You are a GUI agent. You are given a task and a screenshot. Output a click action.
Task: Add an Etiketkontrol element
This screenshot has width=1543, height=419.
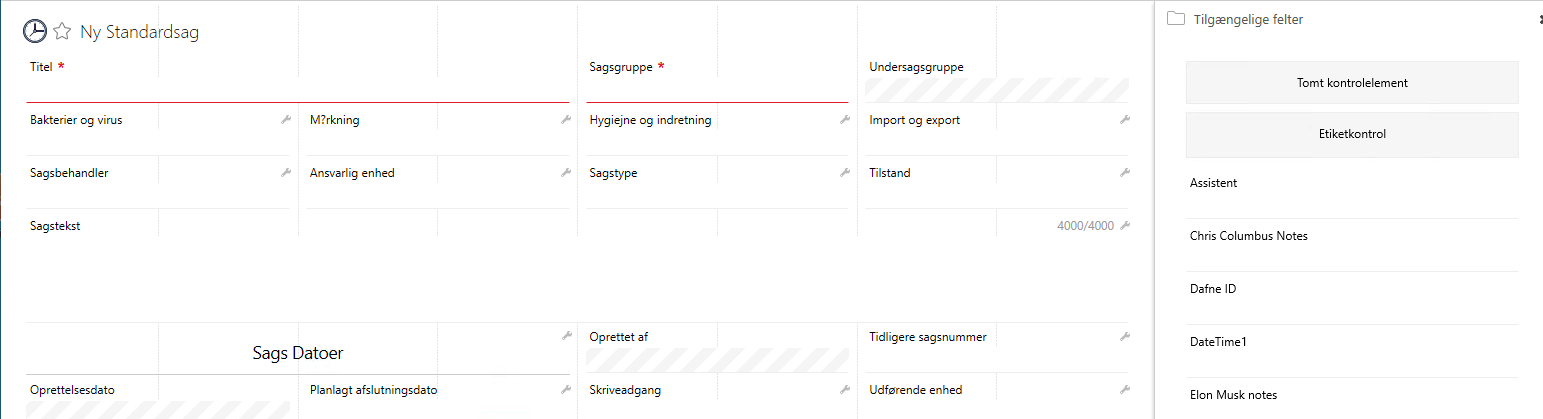(x=1352, y=134)
